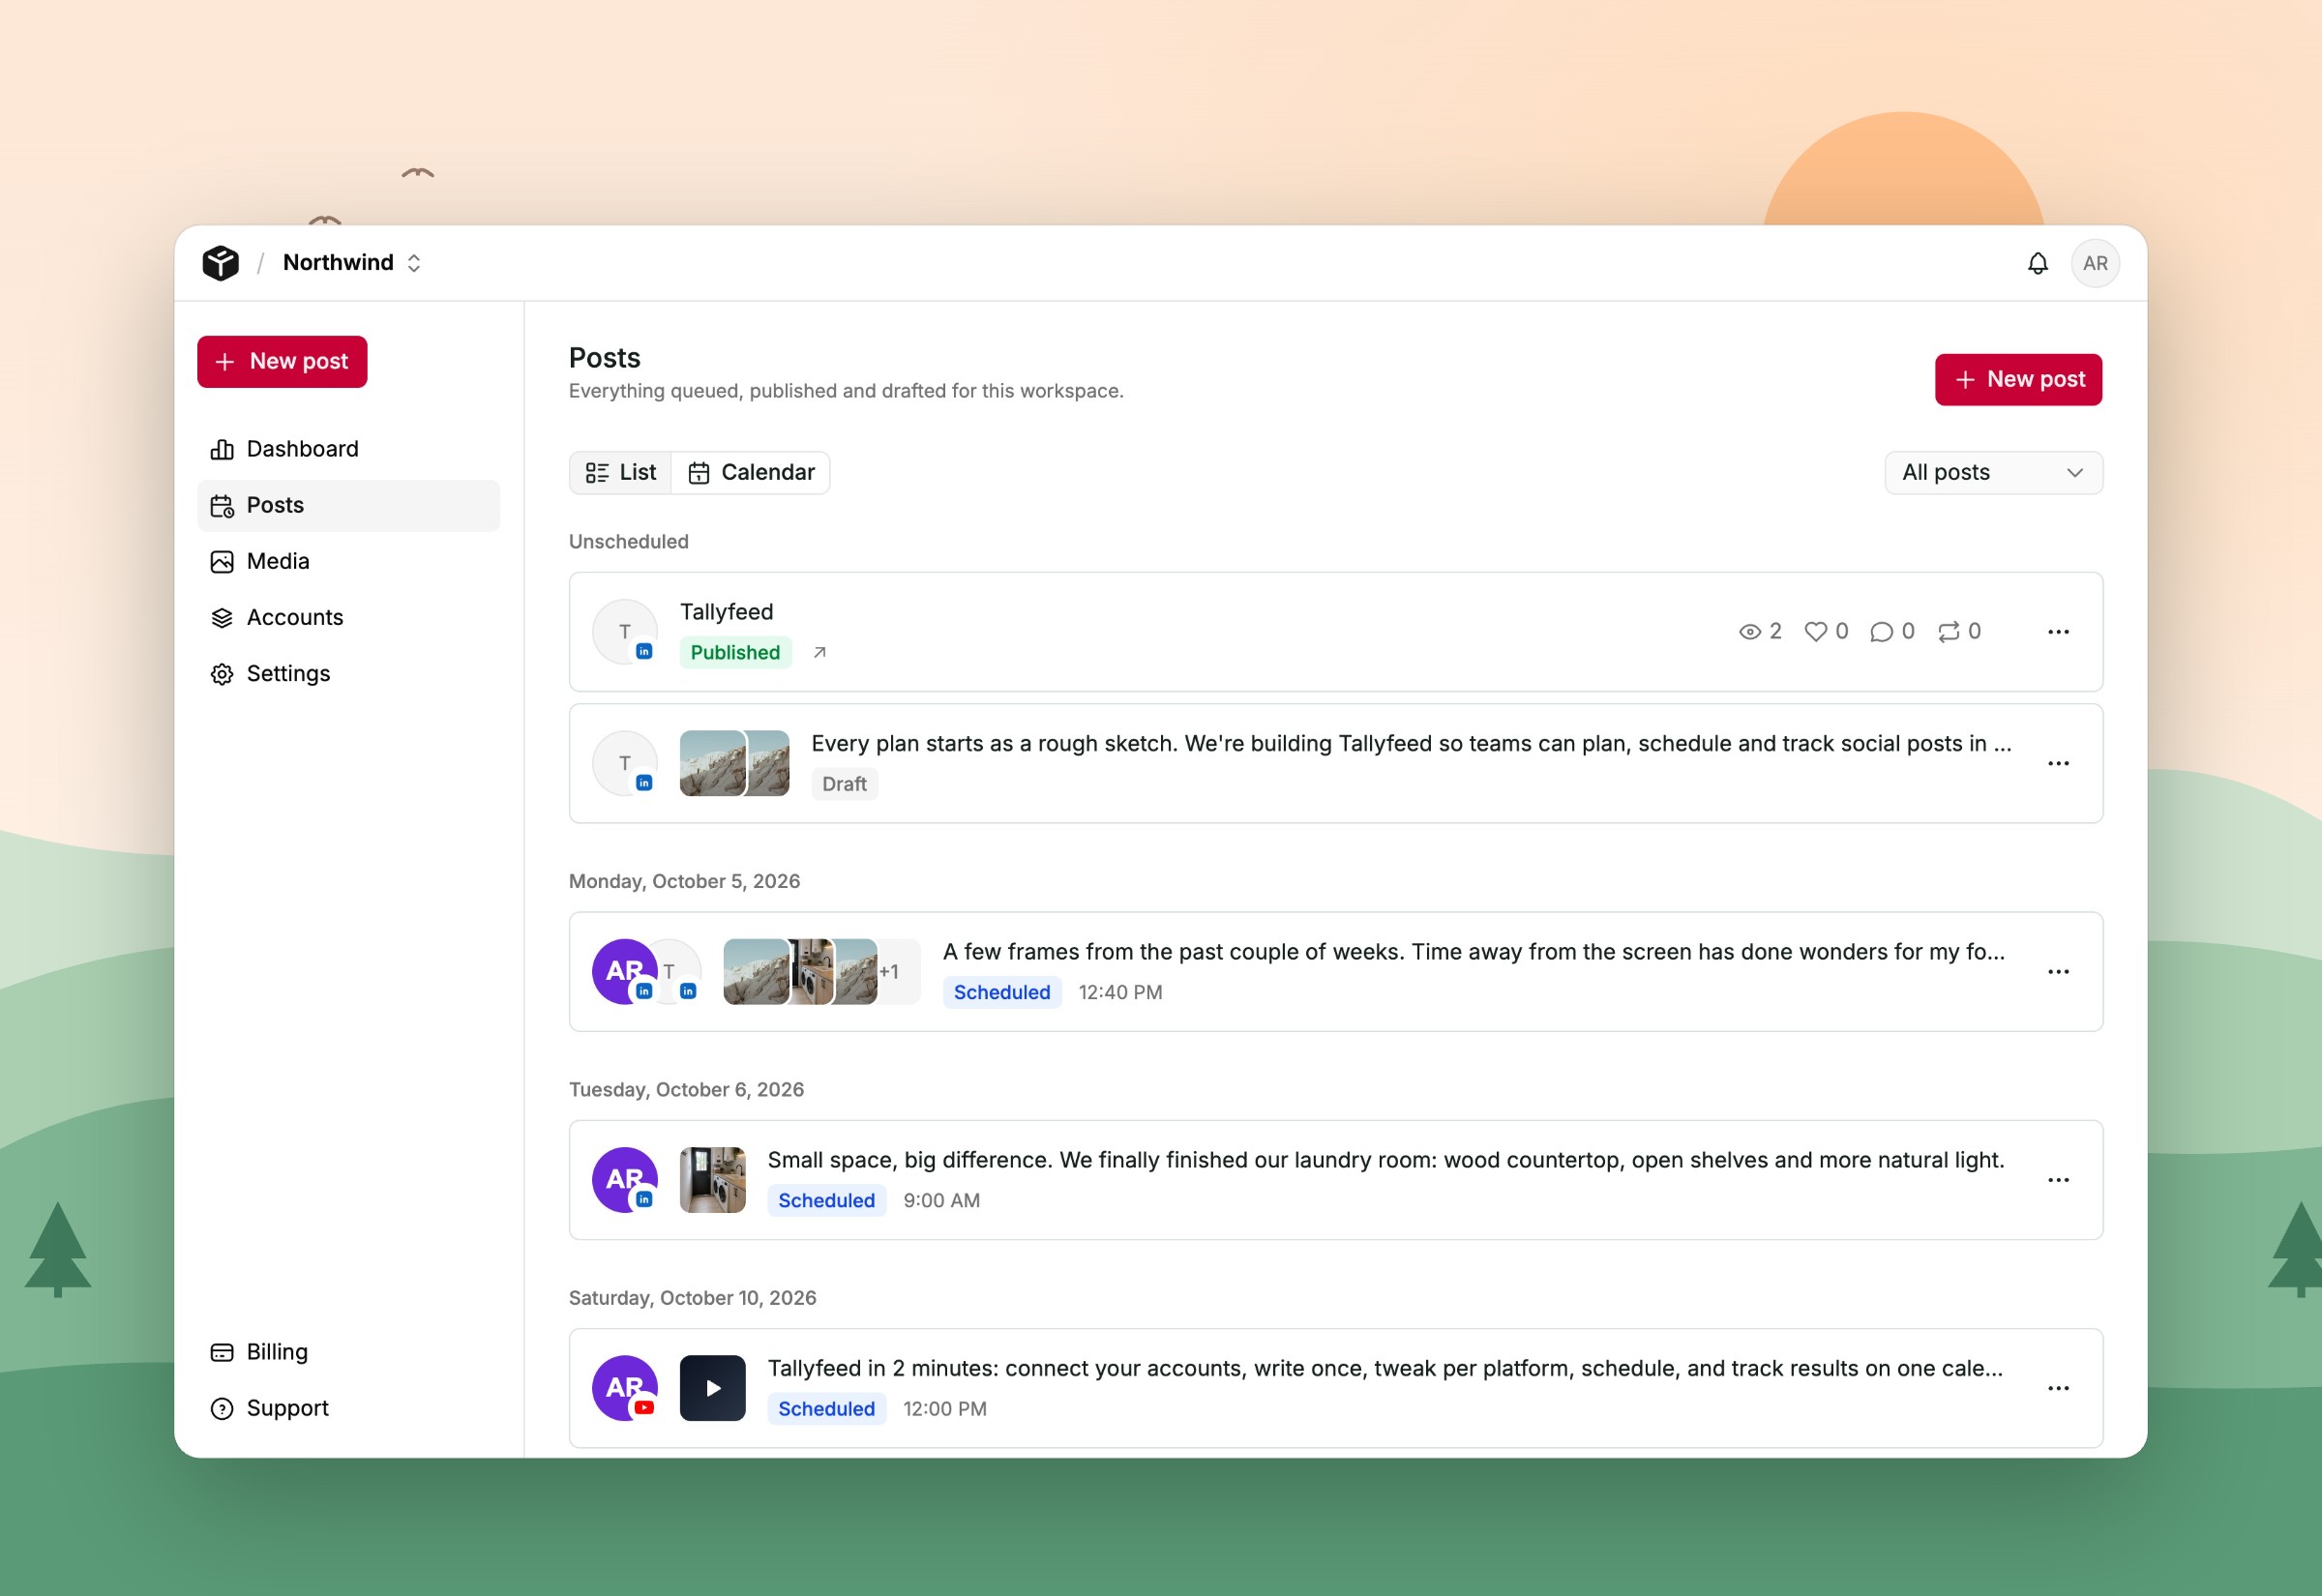The width and height of the screenshot is (2322, 1596).
Task: Open the laundry room photo thumbnail
Action: 712,1180
